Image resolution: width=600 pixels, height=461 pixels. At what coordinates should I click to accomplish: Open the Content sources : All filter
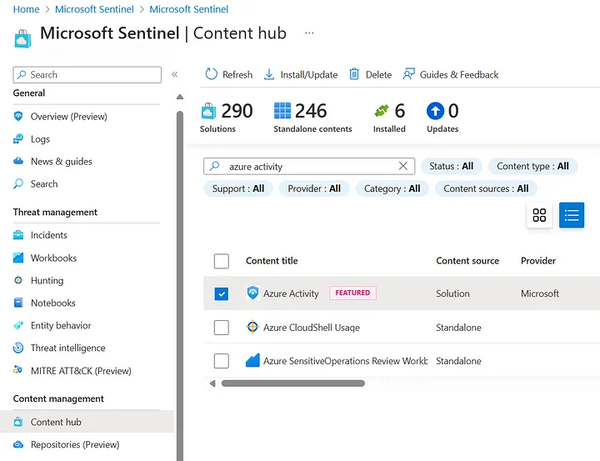pos(486,189)
